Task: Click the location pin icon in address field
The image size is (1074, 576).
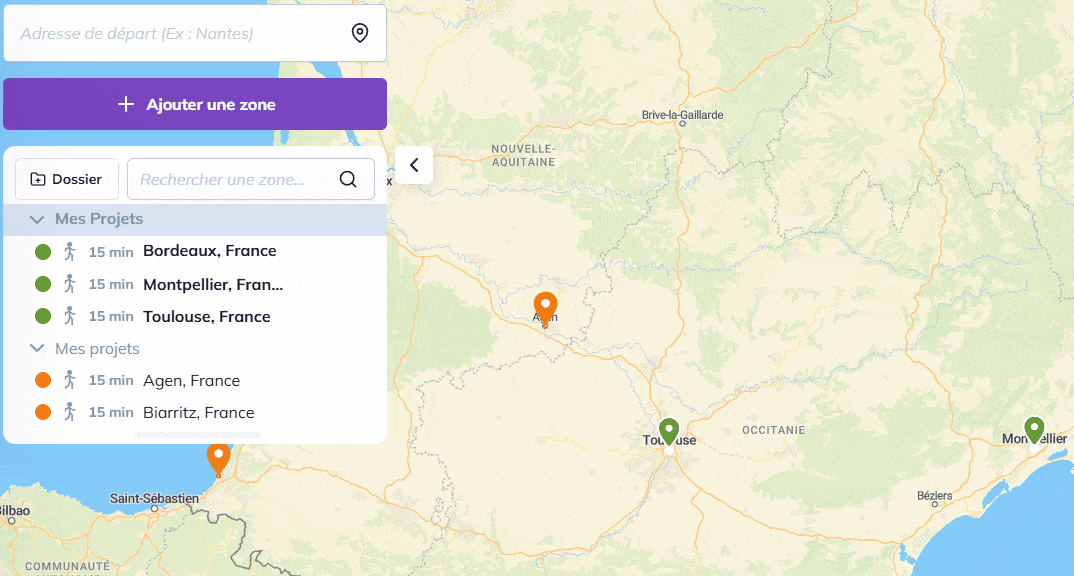Action: tap(360, 34)
